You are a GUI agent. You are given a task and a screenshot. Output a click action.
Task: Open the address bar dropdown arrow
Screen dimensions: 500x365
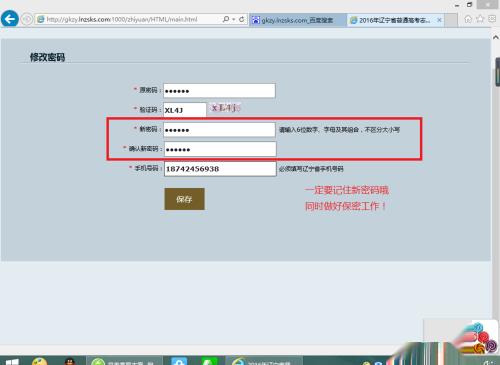[234, 19]
